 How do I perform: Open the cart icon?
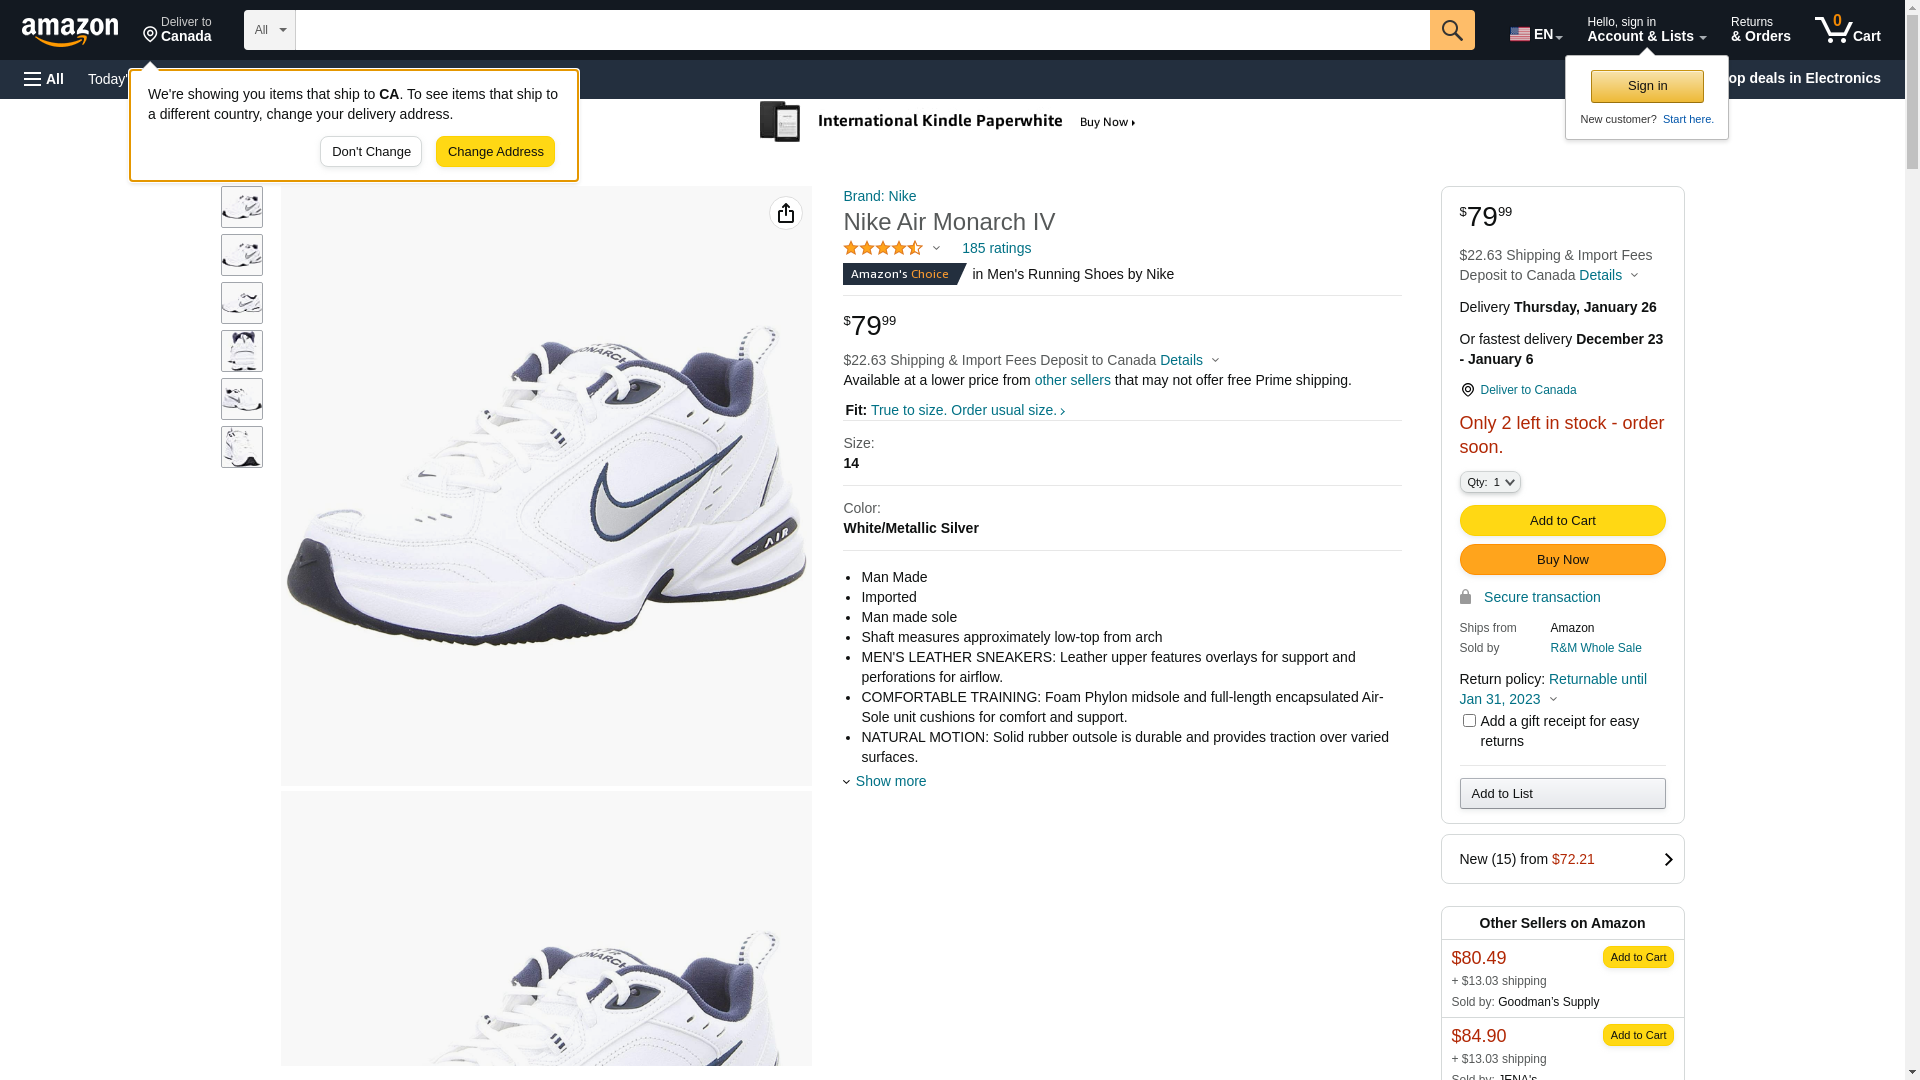1847,30
